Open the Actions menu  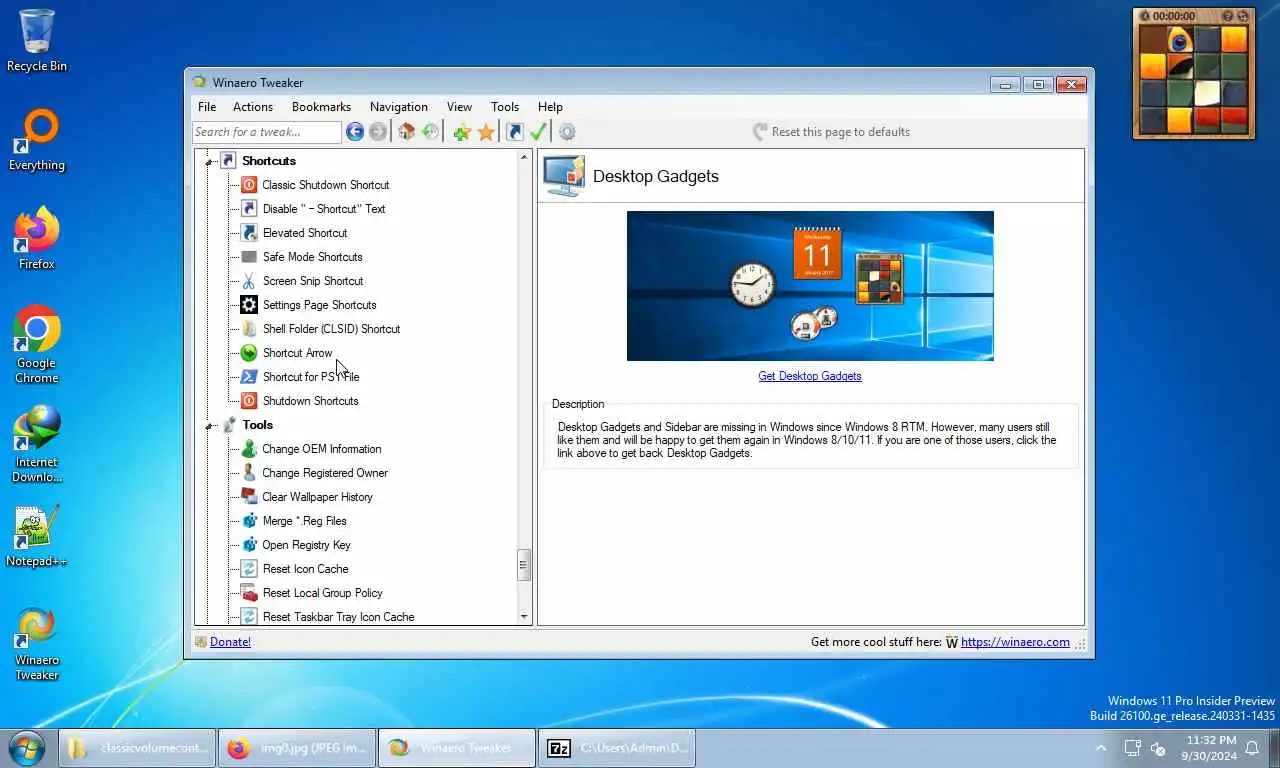click(x=253, y=107)
